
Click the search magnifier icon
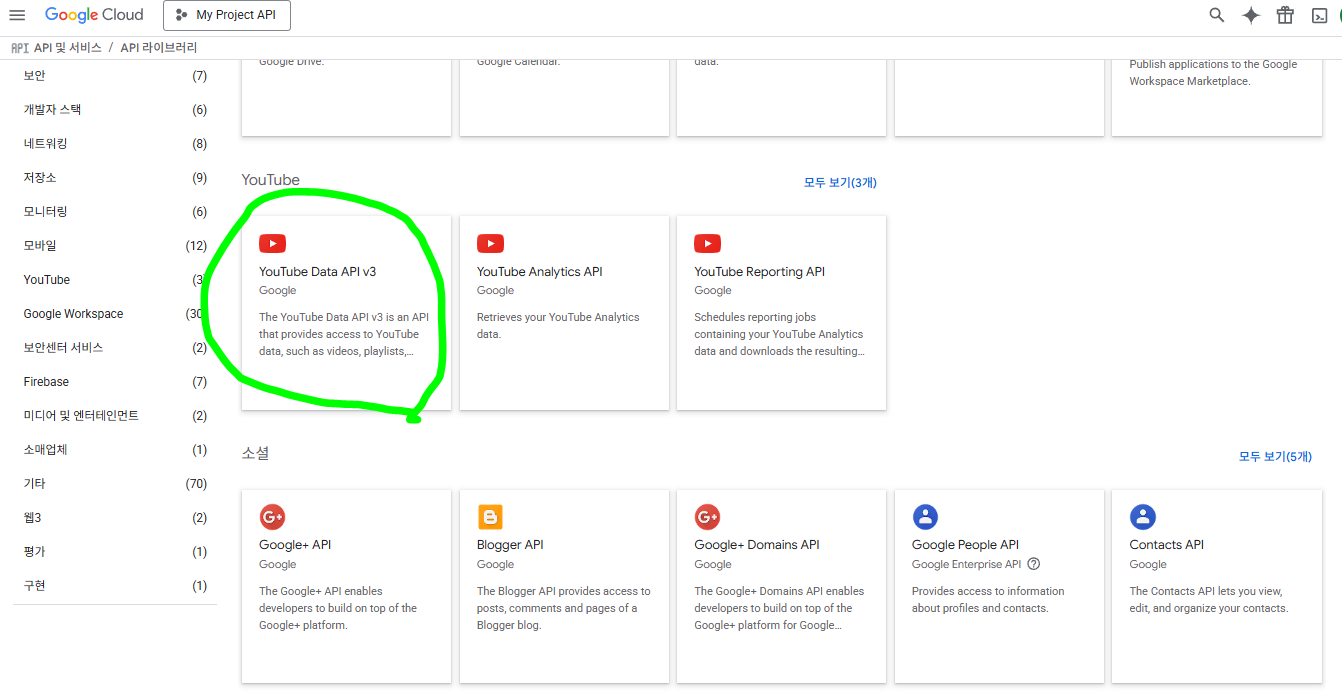pyautogui.click(x=1217, y=15)
